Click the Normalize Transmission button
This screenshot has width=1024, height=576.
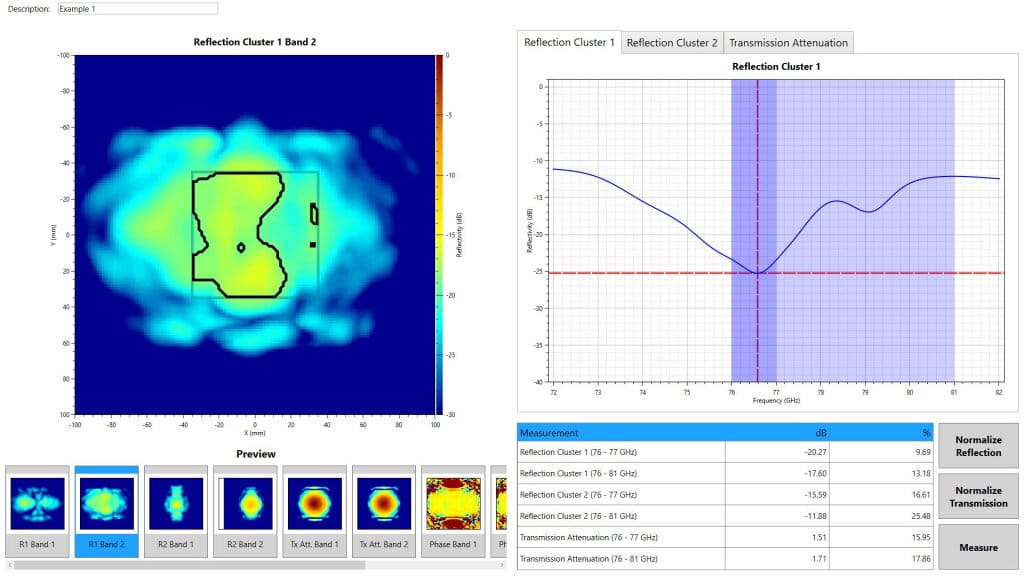[978, 497]
